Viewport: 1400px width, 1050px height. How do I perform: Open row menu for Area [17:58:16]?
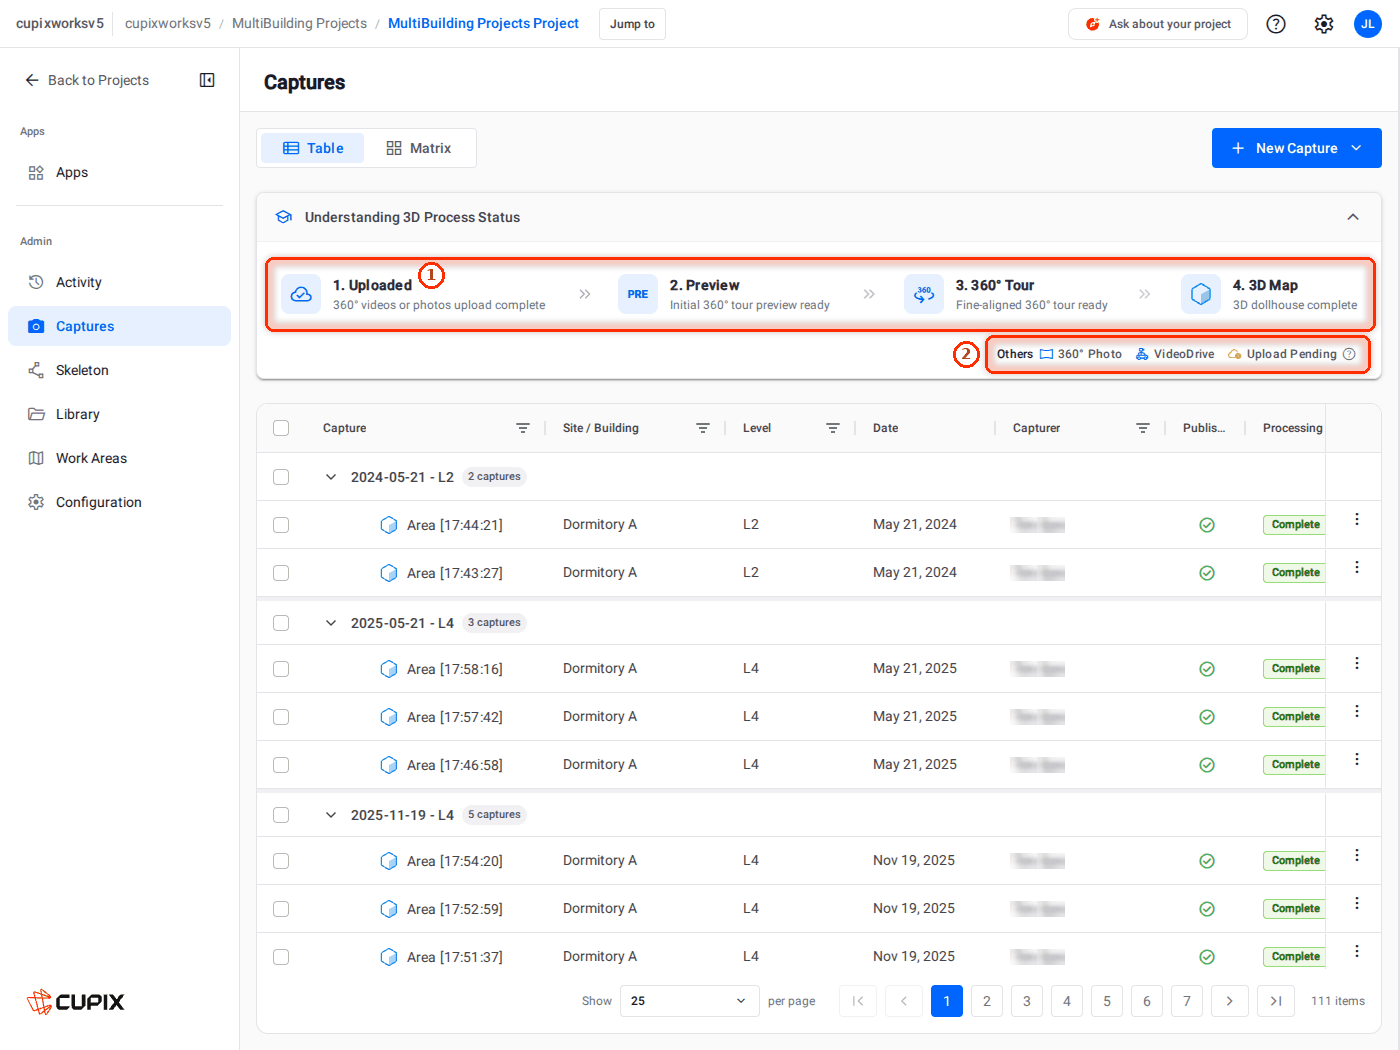point(1357,663)
